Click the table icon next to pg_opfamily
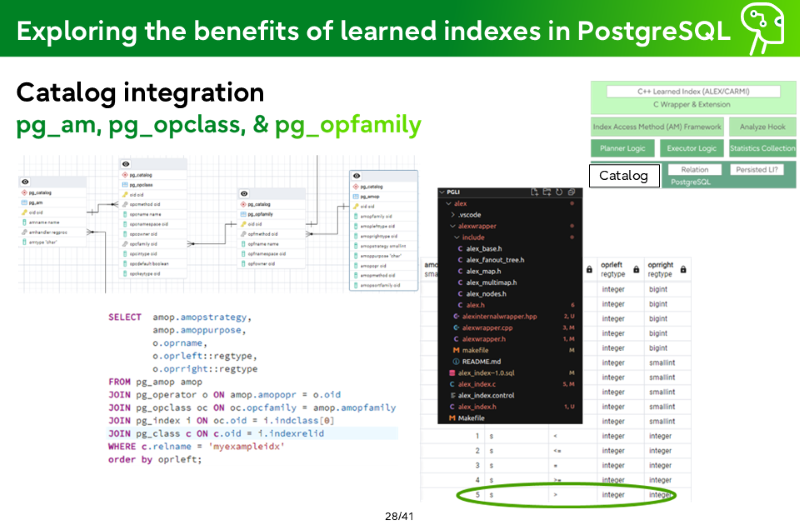Image resolution: width=800 pixels, height=526 pixels. coord(244,214)
